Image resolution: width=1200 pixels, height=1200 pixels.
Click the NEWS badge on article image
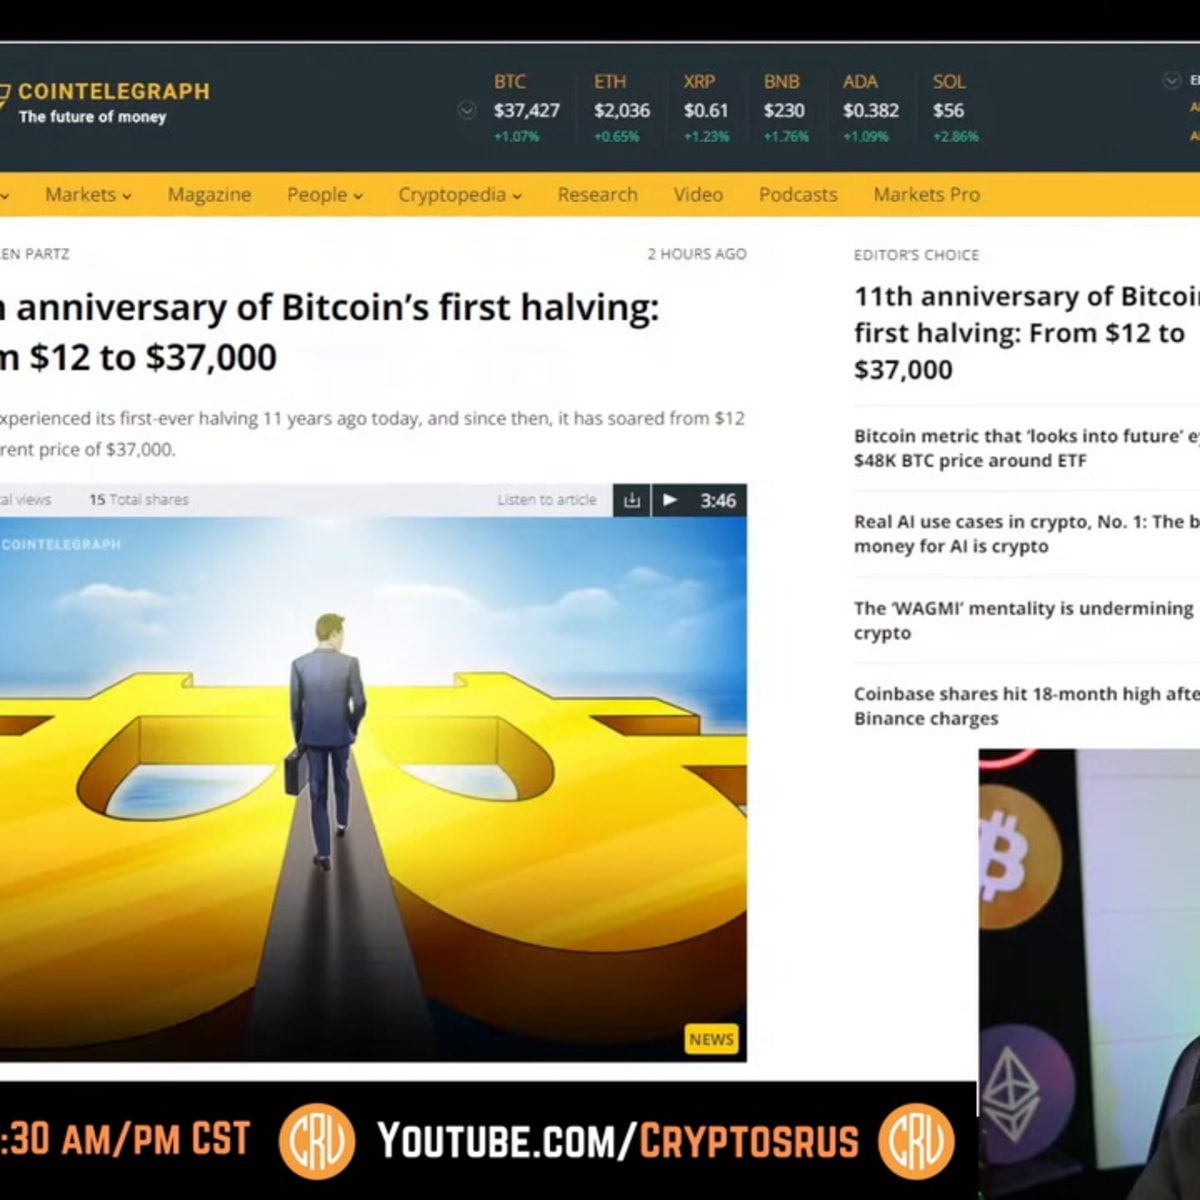click(711, 1039)
